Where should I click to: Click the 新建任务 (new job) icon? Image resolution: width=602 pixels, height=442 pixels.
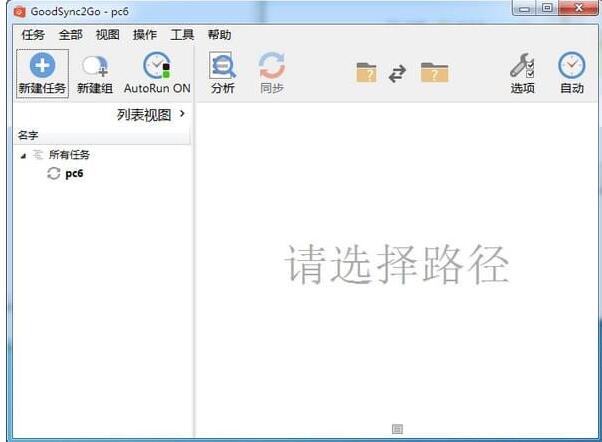(x=42, y=67)
